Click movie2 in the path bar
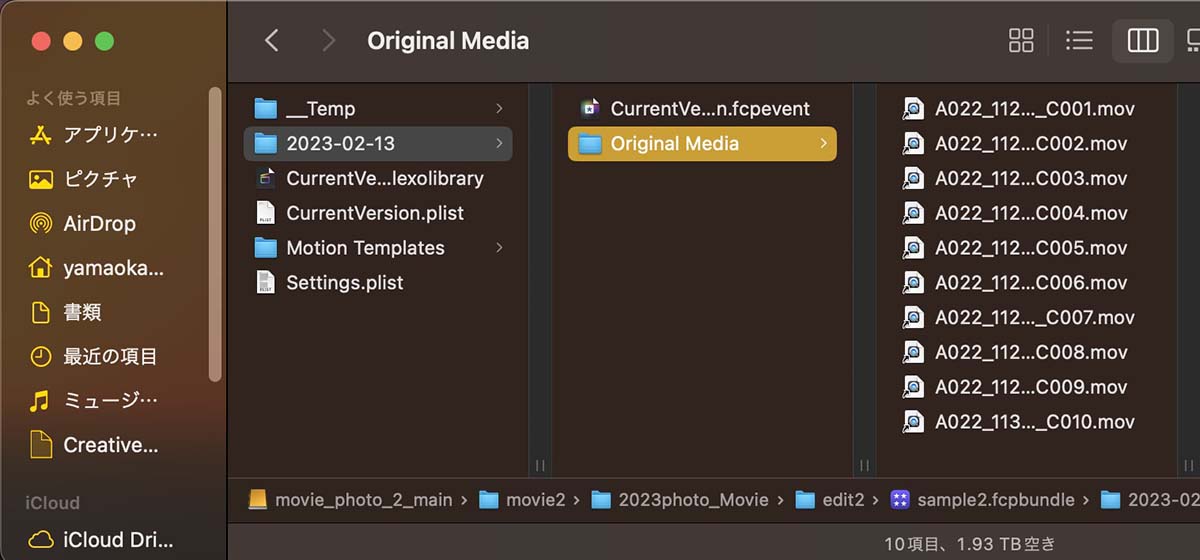 coord(522,499)
